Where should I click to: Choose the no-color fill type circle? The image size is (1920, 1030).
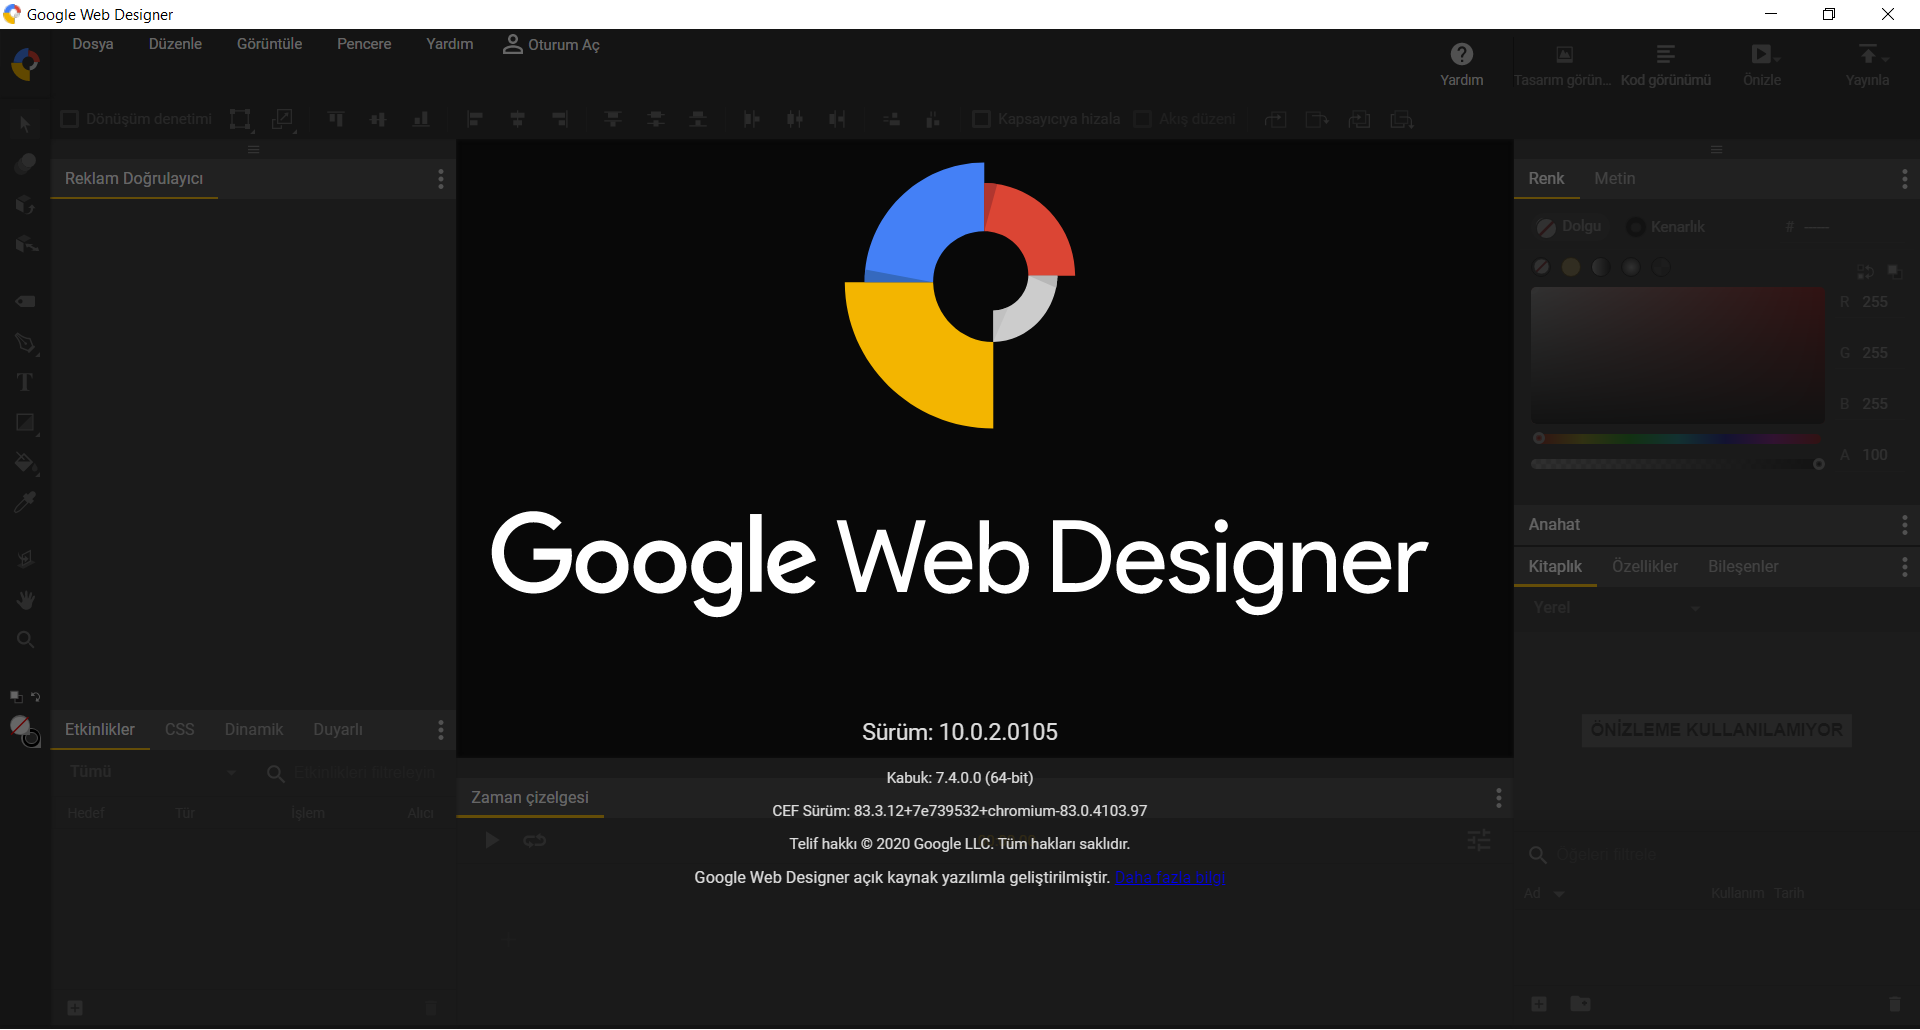pos(1541,267)
